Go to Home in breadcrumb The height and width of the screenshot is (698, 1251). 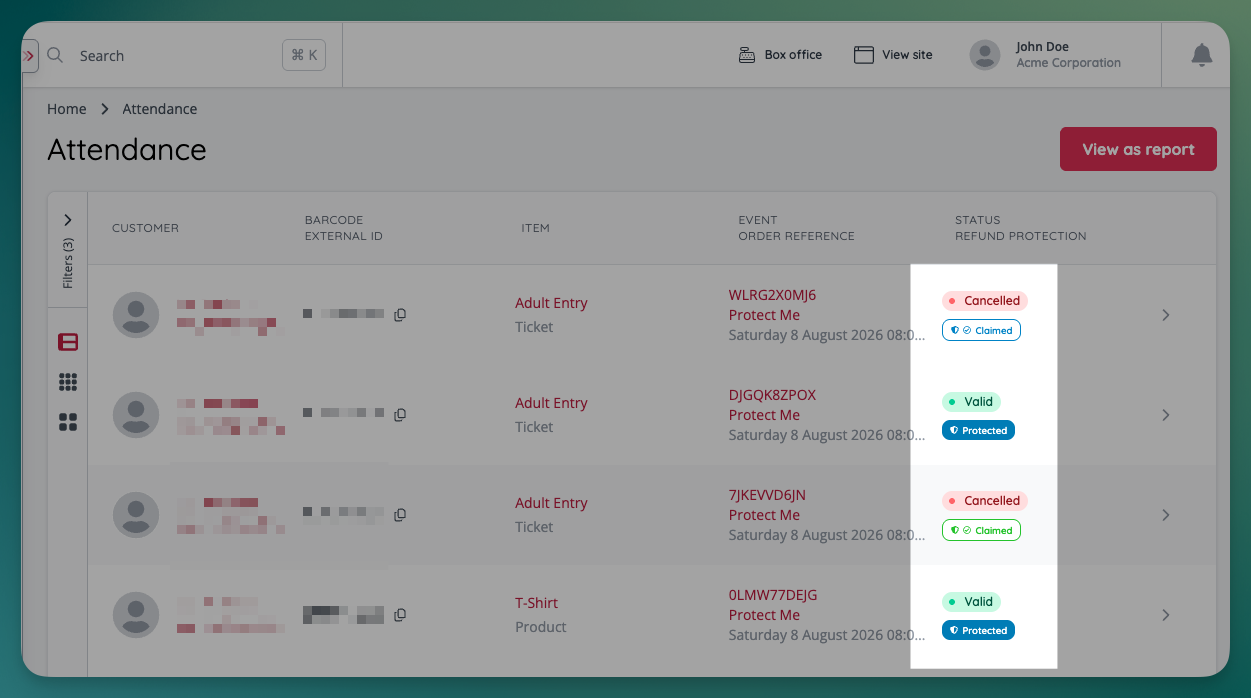pos(66,109)
